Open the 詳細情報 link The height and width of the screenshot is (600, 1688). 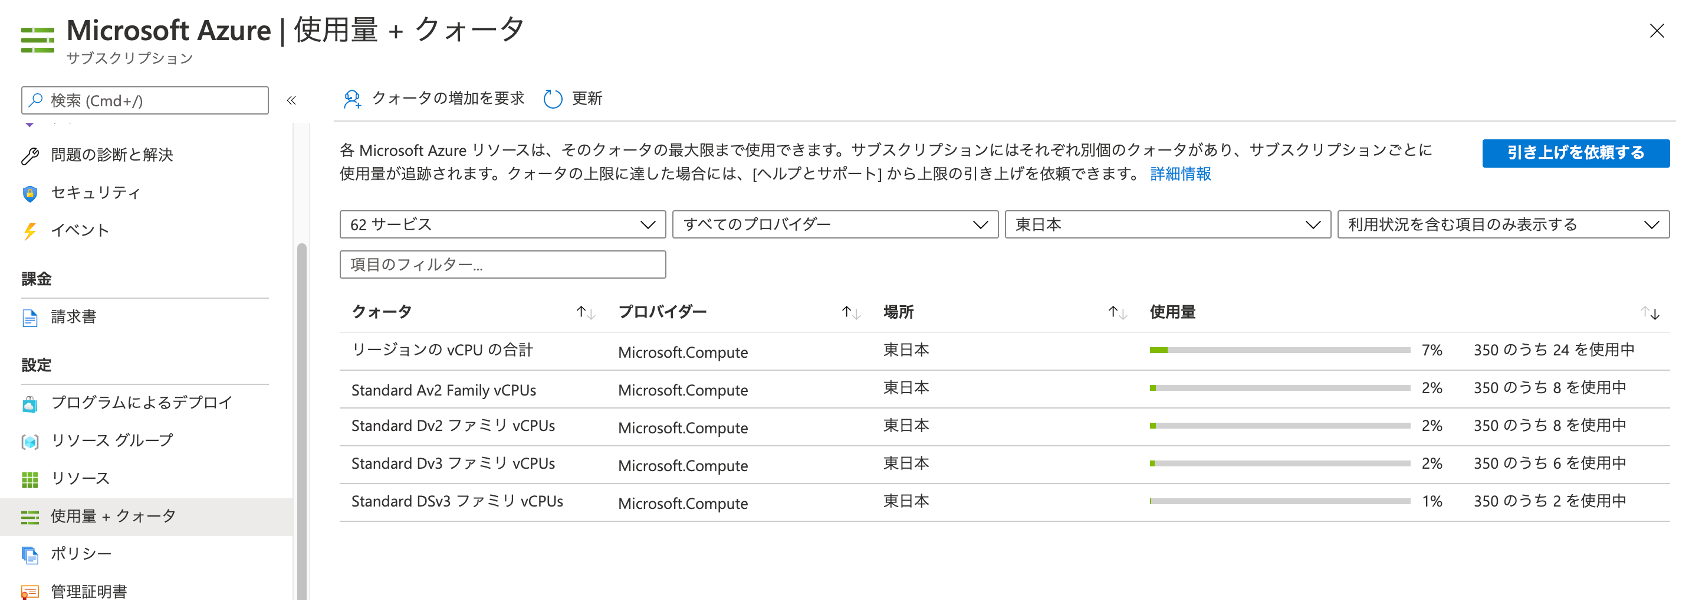pyautogui.click(x=1181, y=174)
